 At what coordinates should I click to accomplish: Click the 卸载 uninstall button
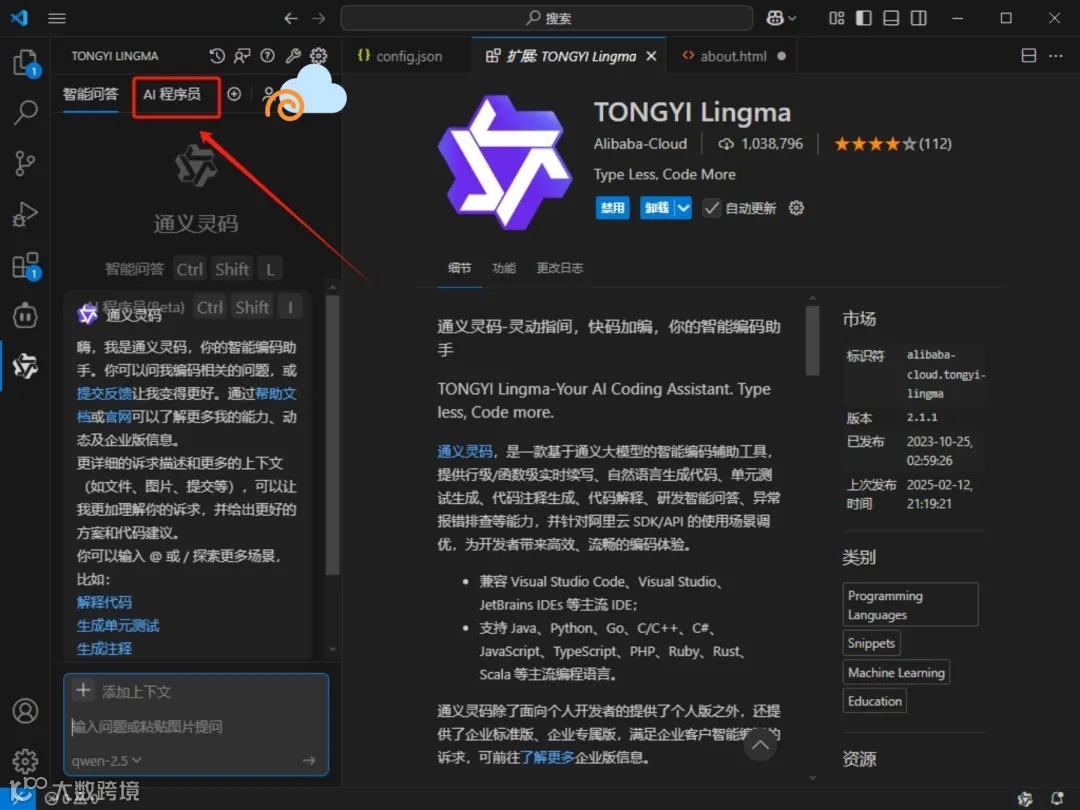(x=657, y=208)
